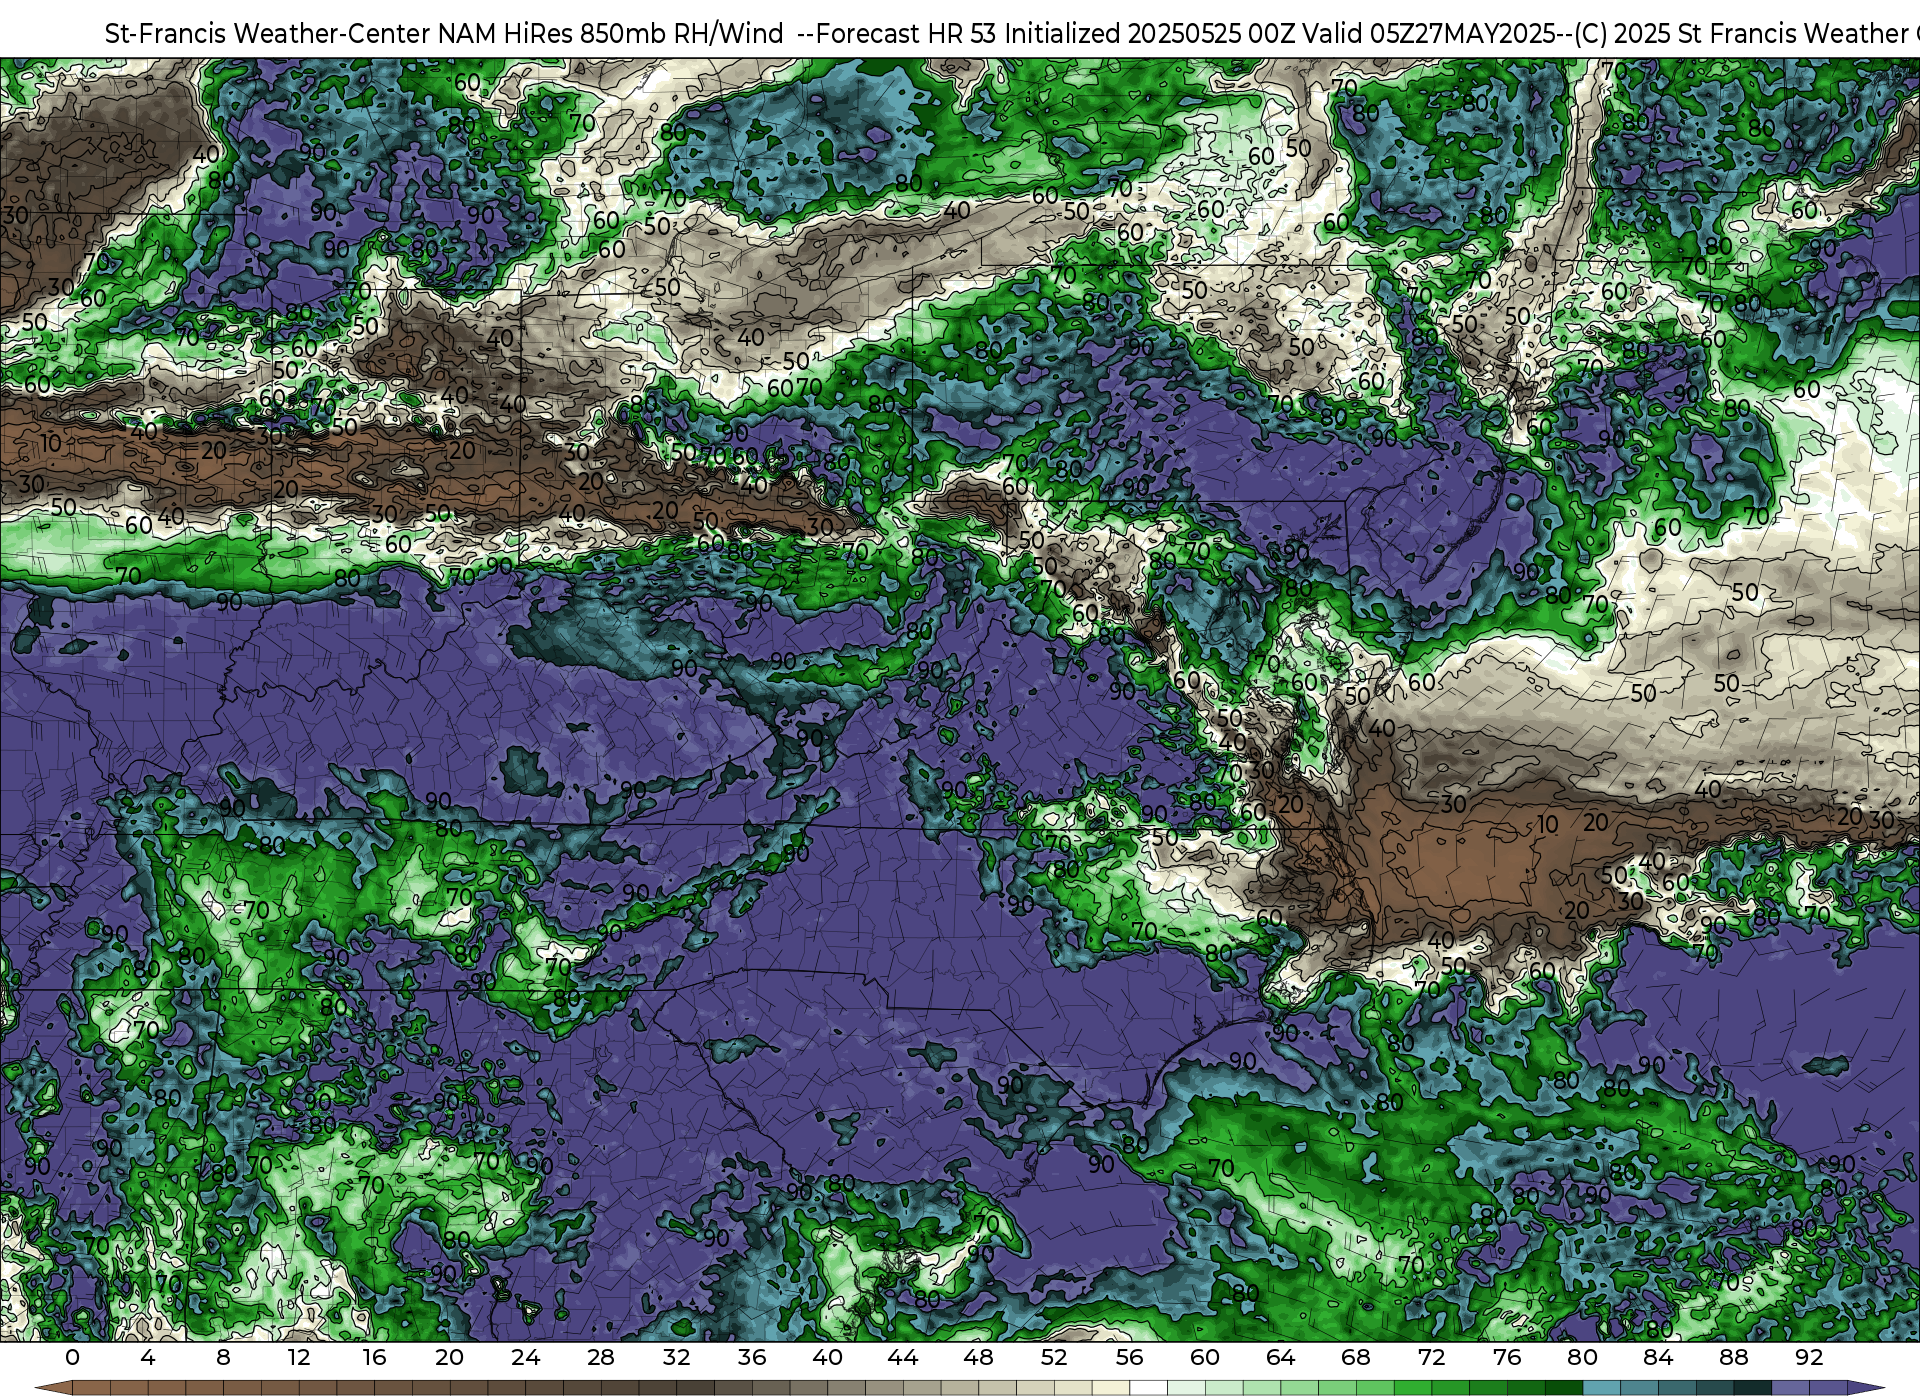Click the colorbar tick label '84'
This screenshot has height=1400, width=1920.
[x=1658, y=1357]
